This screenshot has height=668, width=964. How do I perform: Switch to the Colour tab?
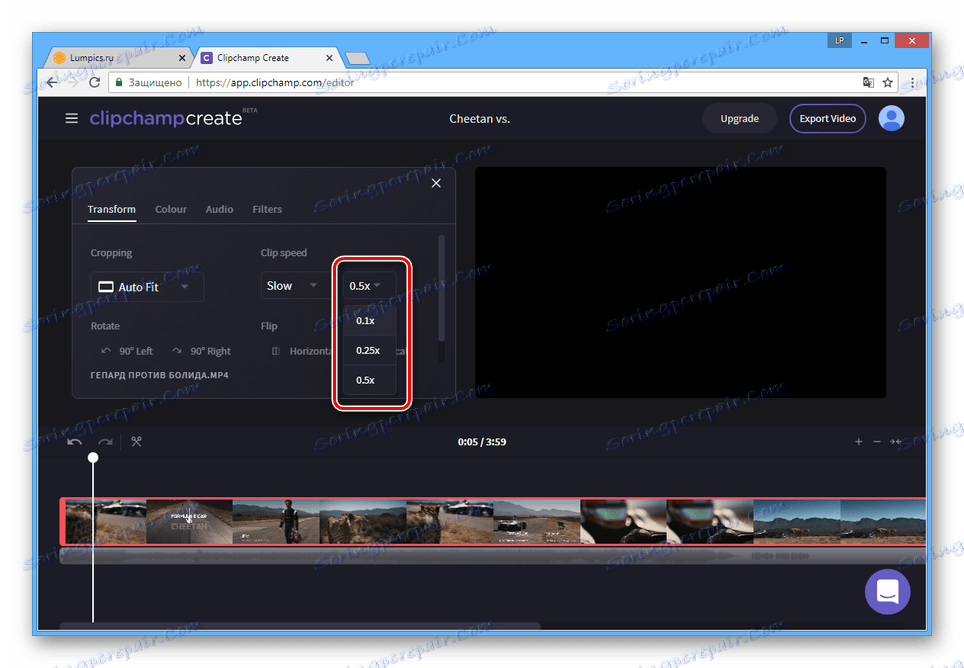coord(170,209)
